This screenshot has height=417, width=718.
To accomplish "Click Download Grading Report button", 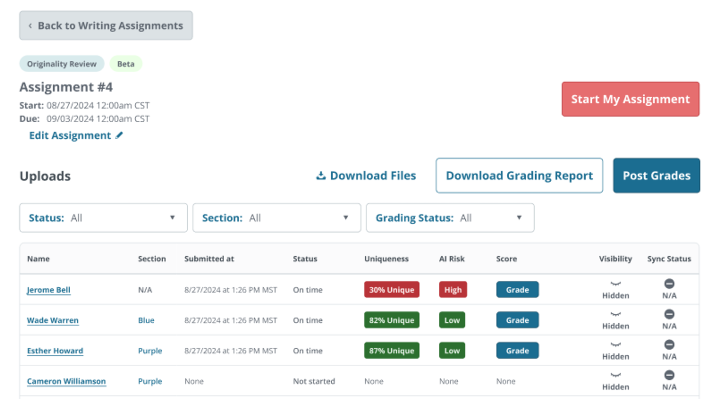I will click(519, 176).
